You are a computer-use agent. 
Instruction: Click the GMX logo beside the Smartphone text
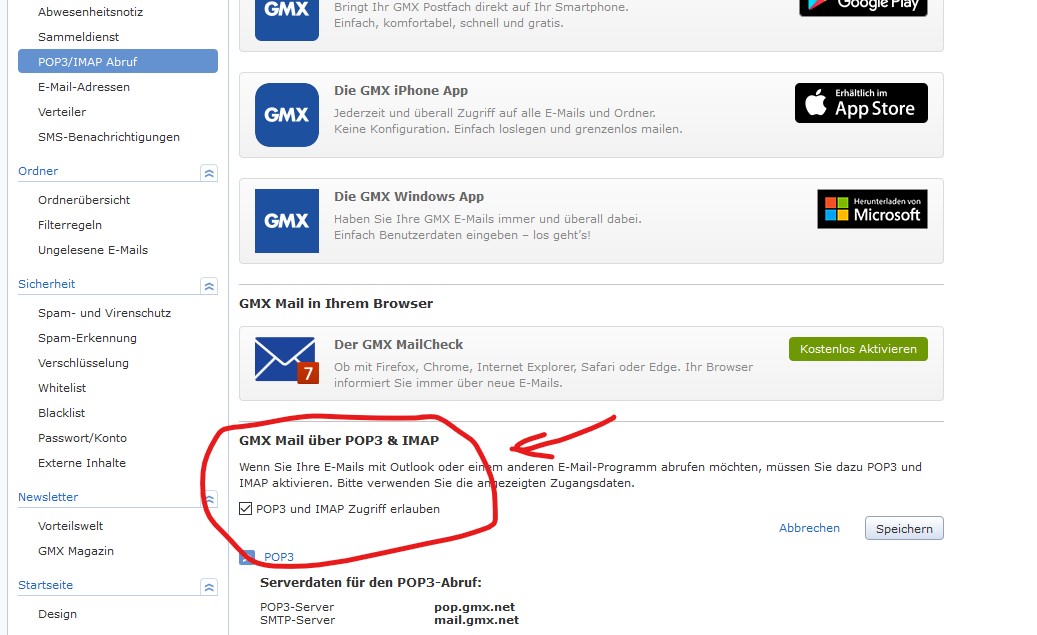[287, 19]
